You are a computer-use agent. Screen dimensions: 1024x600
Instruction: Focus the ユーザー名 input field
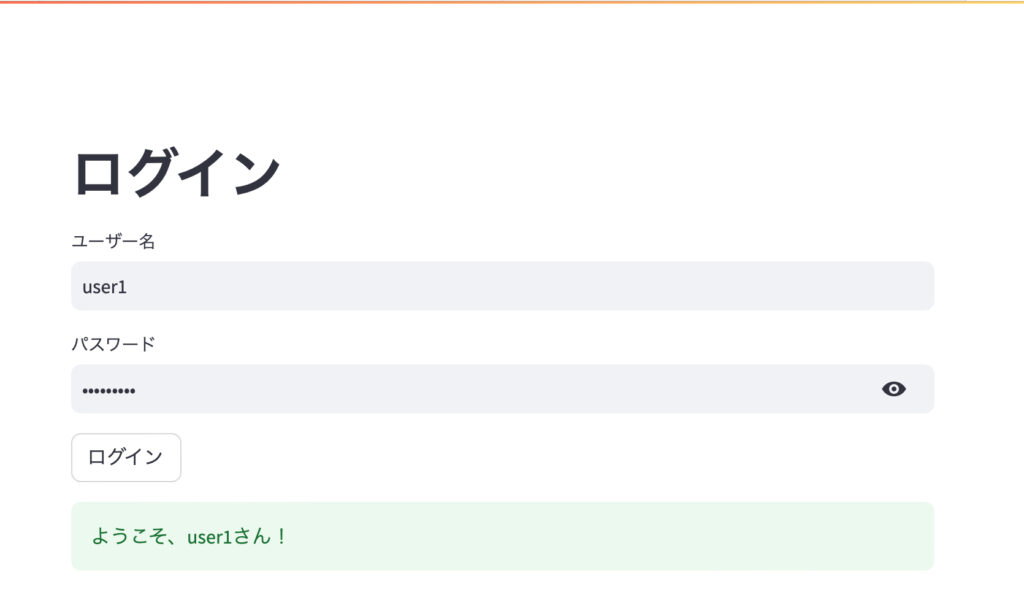[502, 287]
